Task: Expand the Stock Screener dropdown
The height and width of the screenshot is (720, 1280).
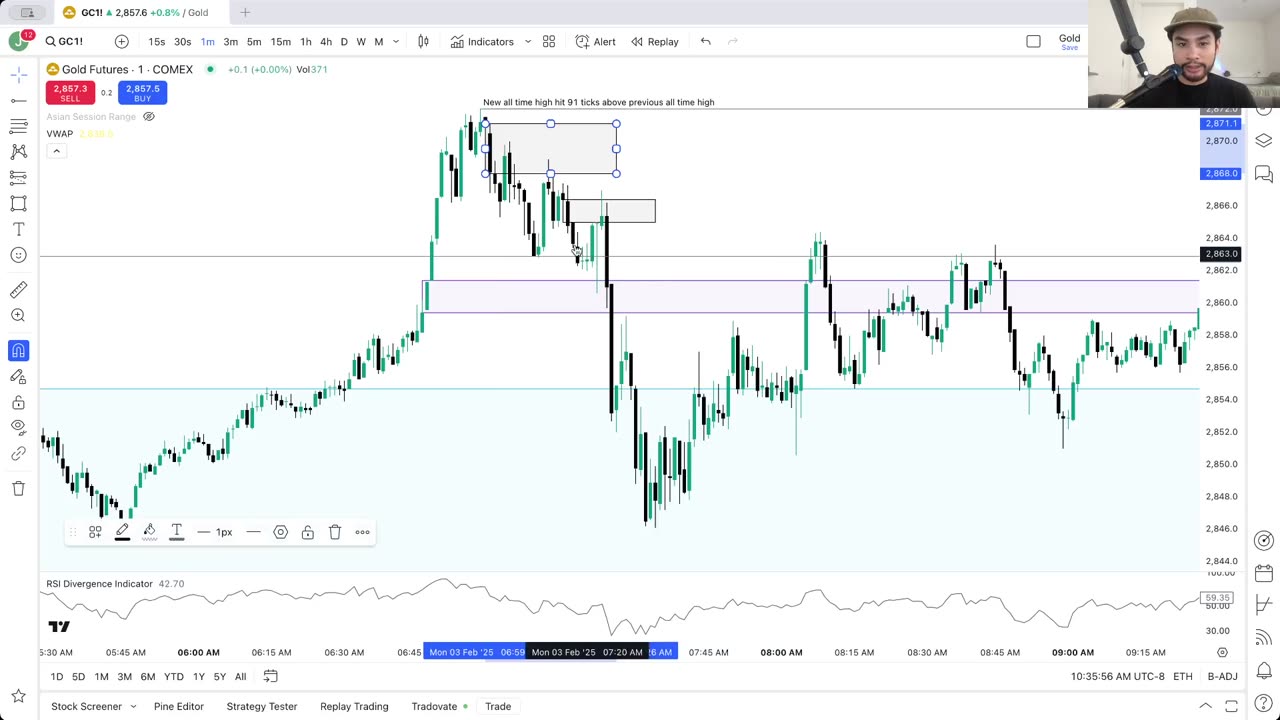Action: pyautogui.click(x=132, y=707)
